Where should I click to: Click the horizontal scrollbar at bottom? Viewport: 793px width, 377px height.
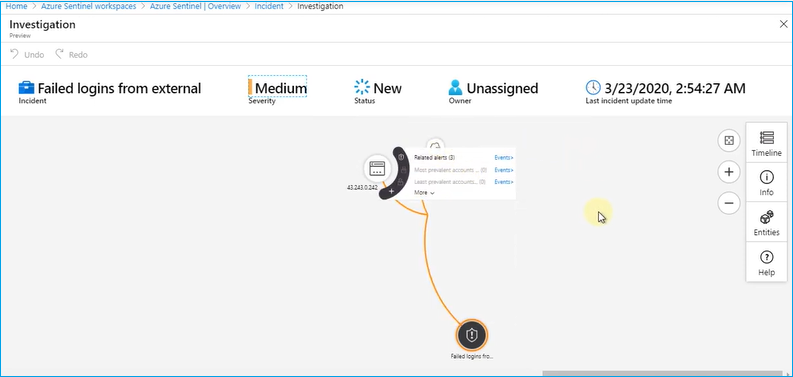tap(663, 373)
